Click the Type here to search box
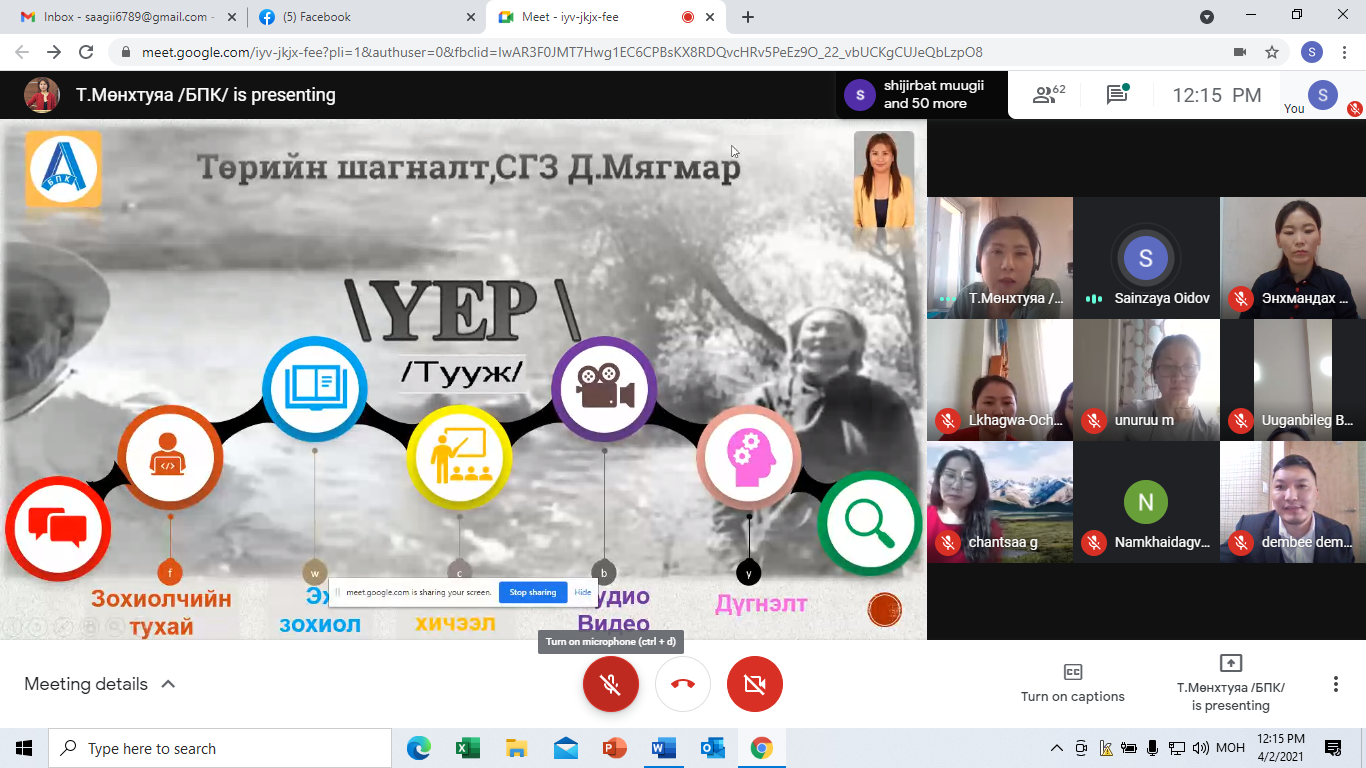1366x768 pixels. 220,748
